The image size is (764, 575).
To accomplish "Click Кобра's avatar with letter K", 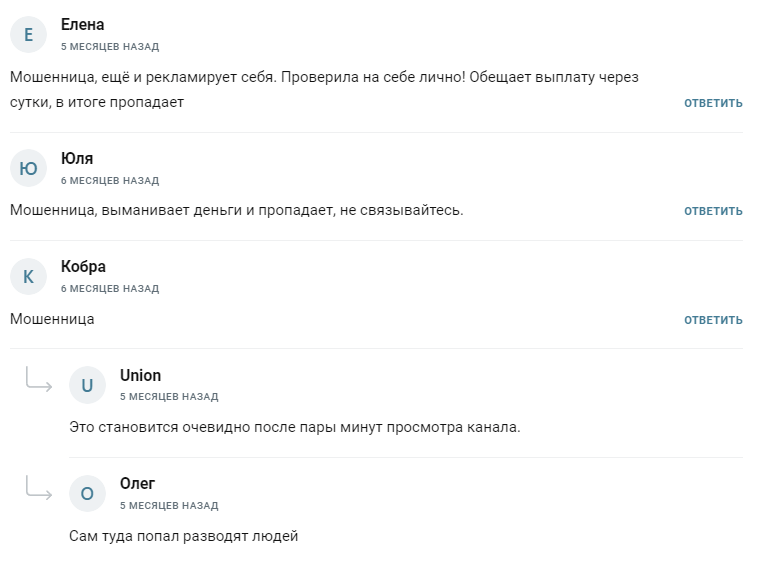I will (x=28, y=277).
